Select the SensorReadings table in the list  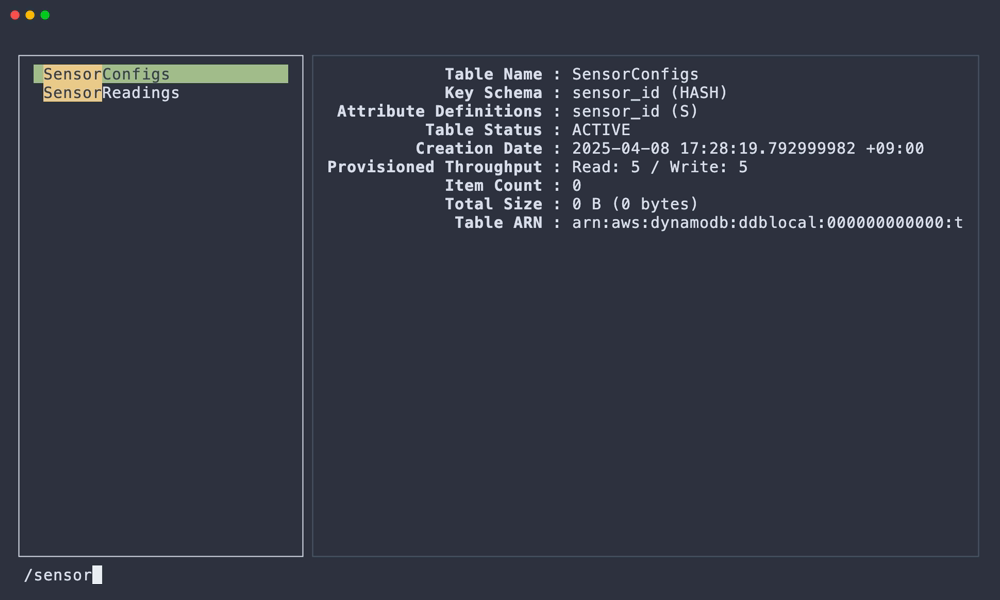pos(111,93)
